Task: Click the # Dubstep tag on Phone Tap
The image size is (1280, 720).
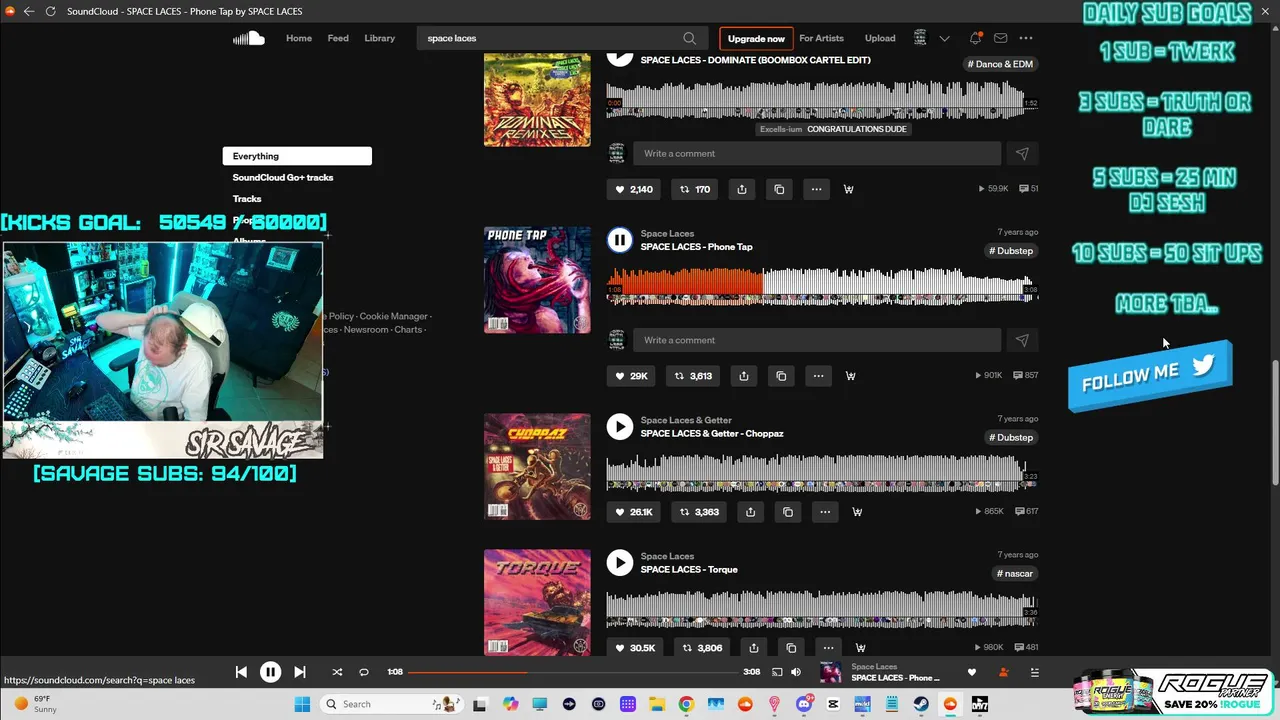Action: [1010, 251]
